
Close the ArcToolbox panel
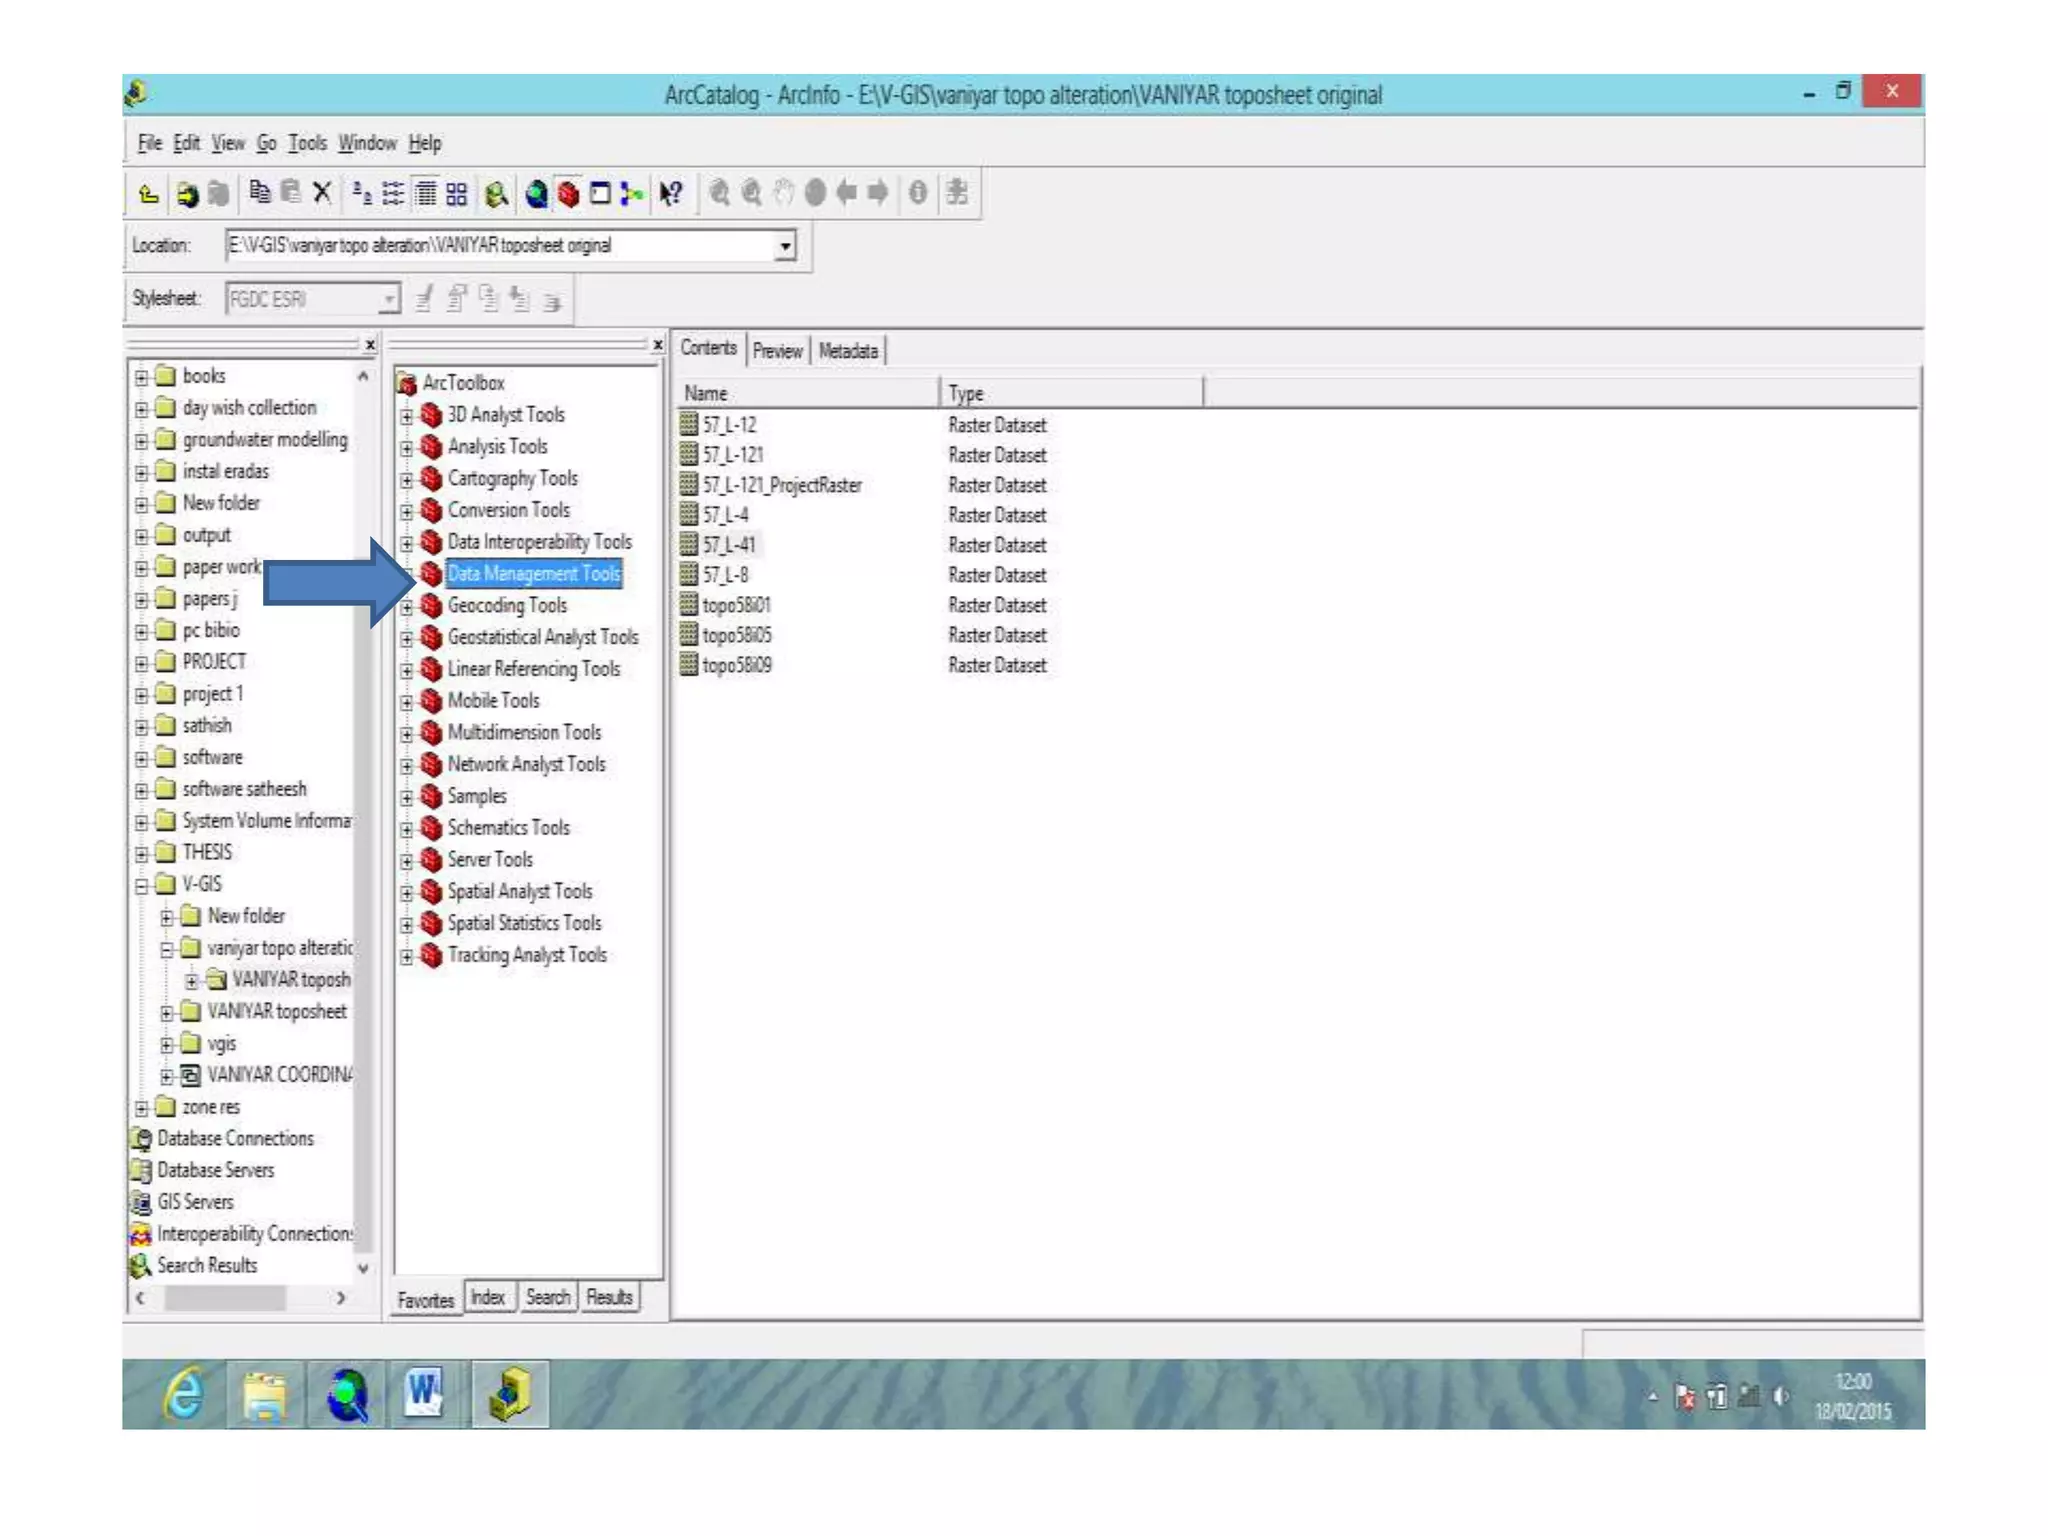657,345
